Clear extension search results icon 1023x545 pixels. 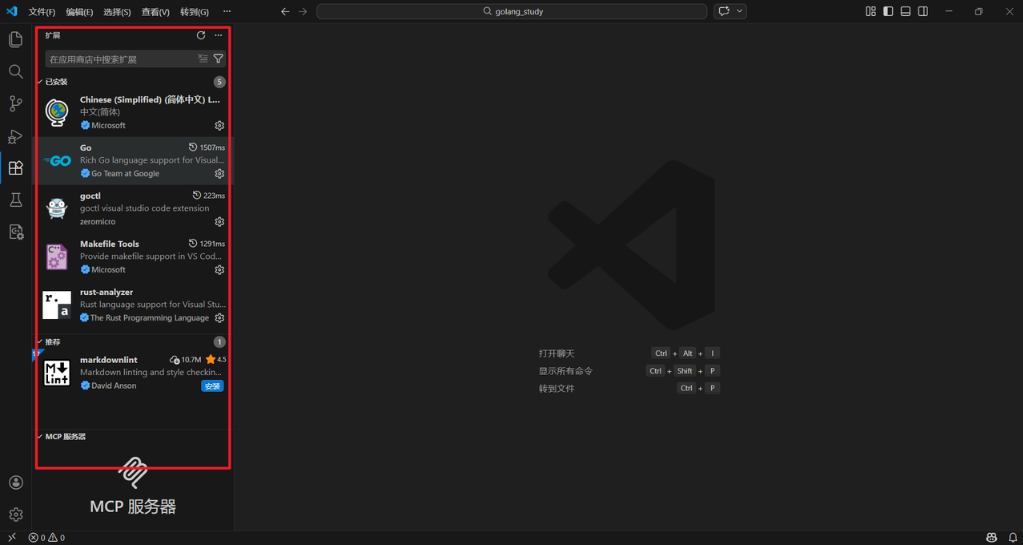click(203, 59)
